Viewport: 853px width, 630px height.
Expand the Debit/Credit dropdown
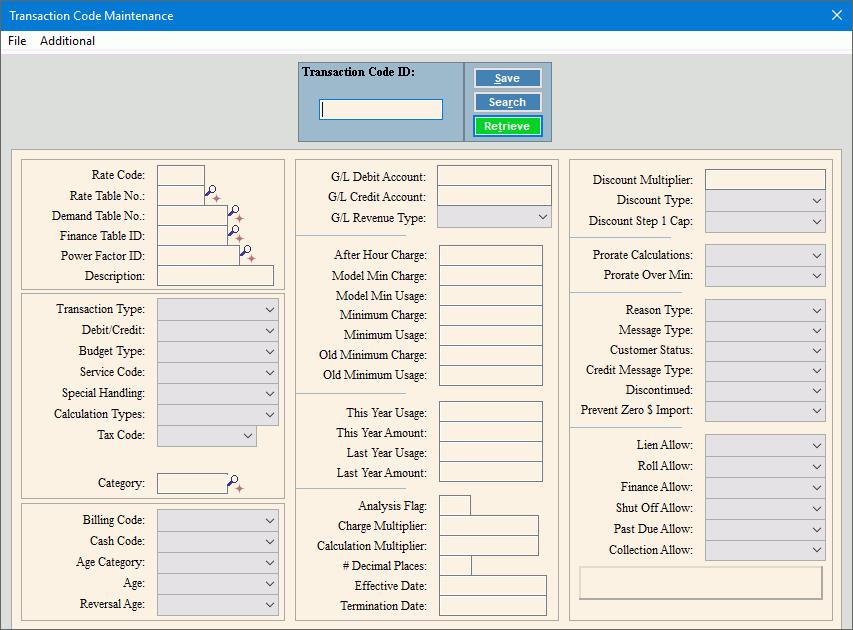point(218,330)
